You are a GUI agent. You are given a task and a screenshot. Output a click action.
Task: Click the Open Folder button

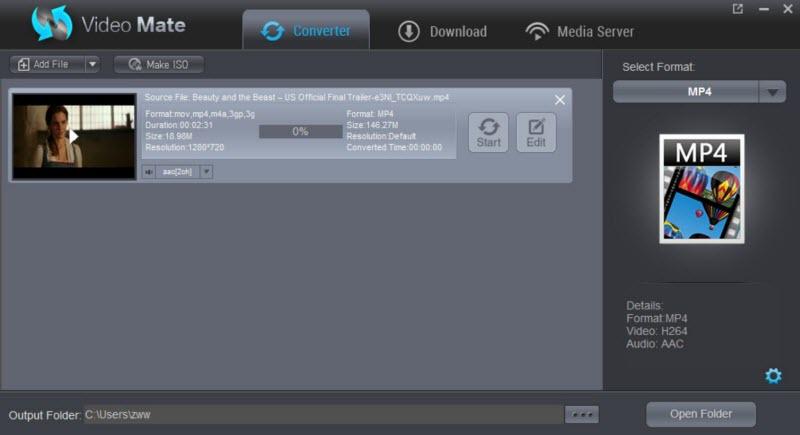[701, 414]
